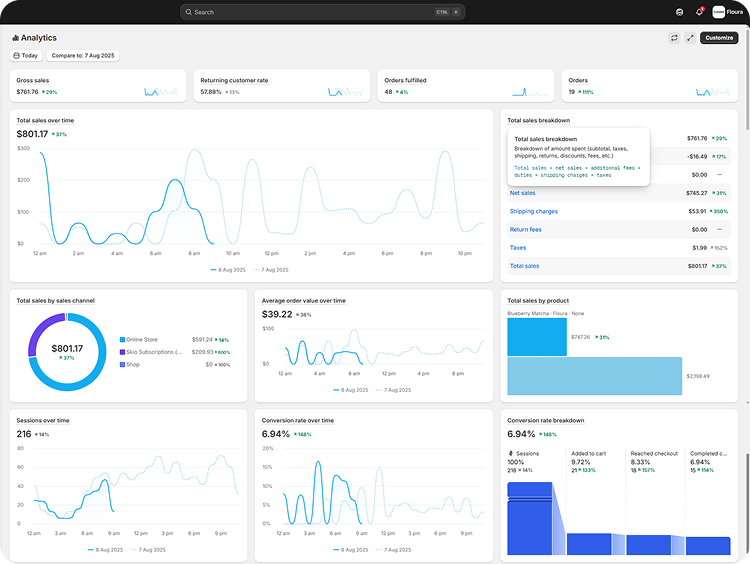Toggle the 8 Aug 2025 legend in the conversion rate chart
This screenshot has height=564, width=750.
click(x=351, y=550)
